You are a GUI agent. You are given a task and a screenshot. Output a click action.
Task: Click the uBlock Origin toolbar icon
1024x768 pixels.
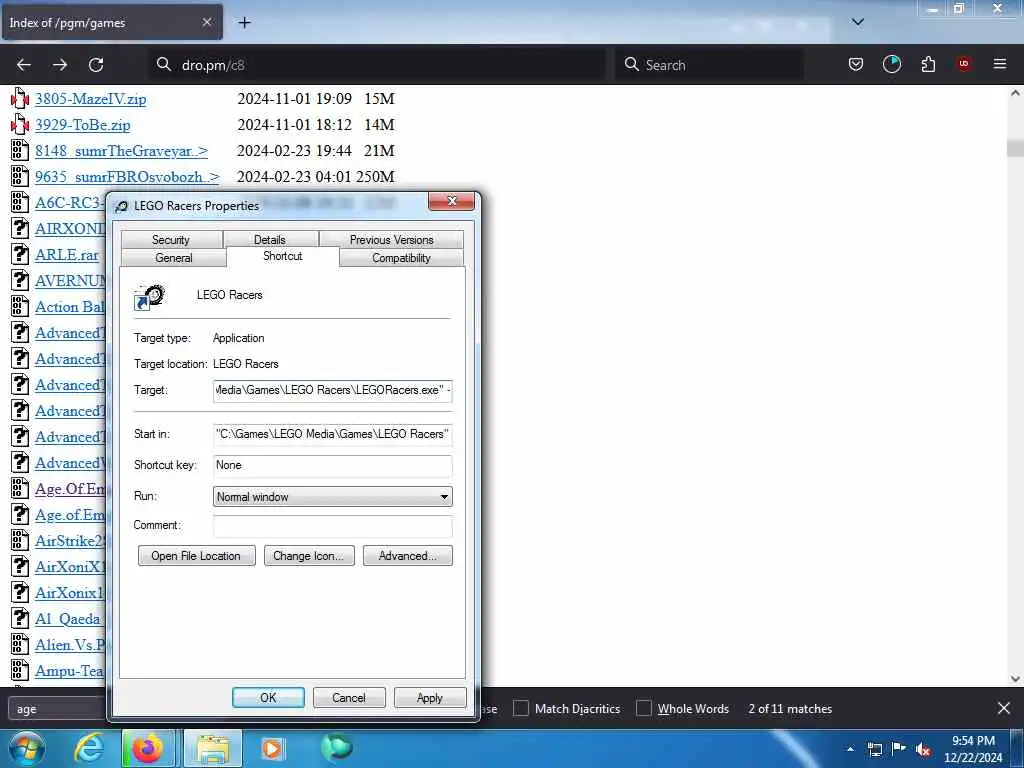pos(963,64)
